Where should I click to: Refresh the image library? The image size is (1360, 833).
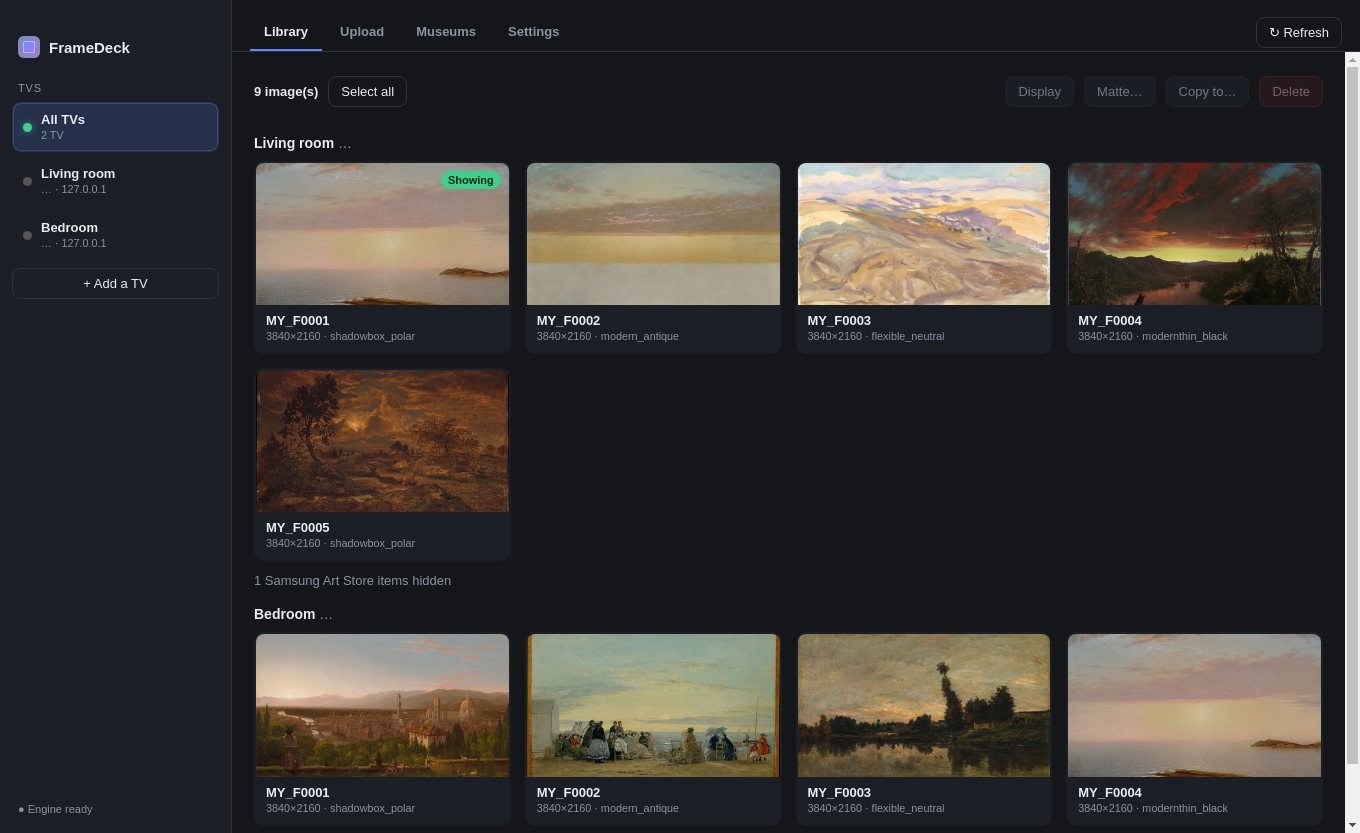1299,32
